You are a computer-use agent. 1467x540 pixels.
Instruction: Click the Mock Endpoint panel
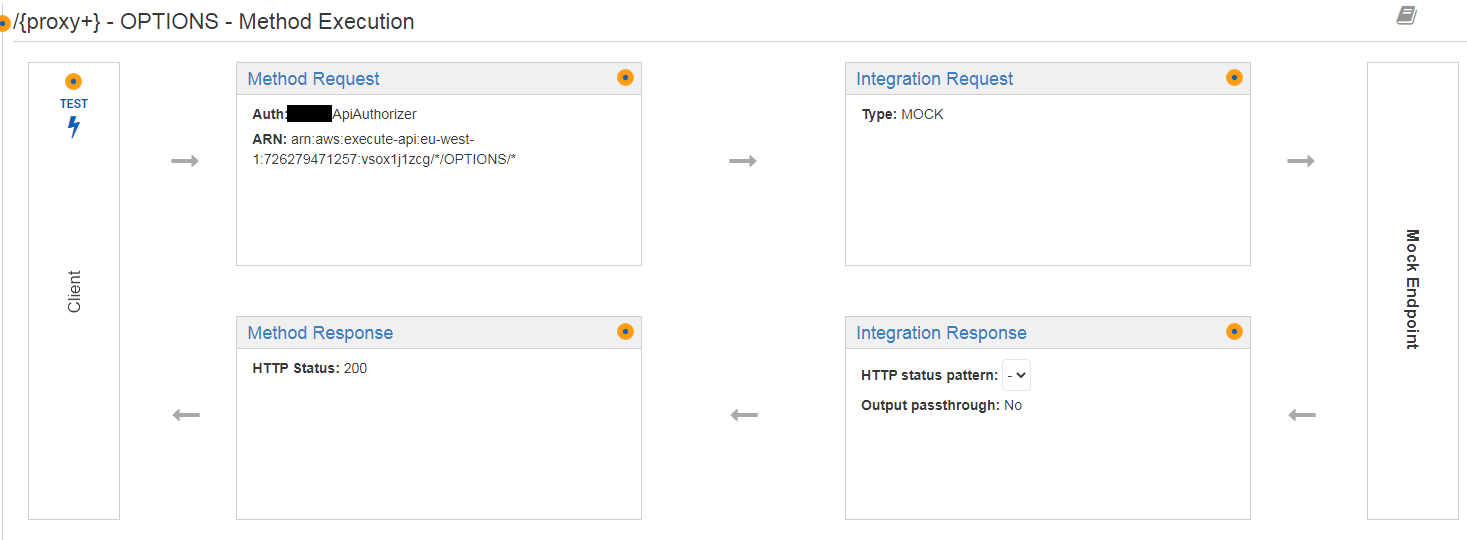click(1412, 290)
